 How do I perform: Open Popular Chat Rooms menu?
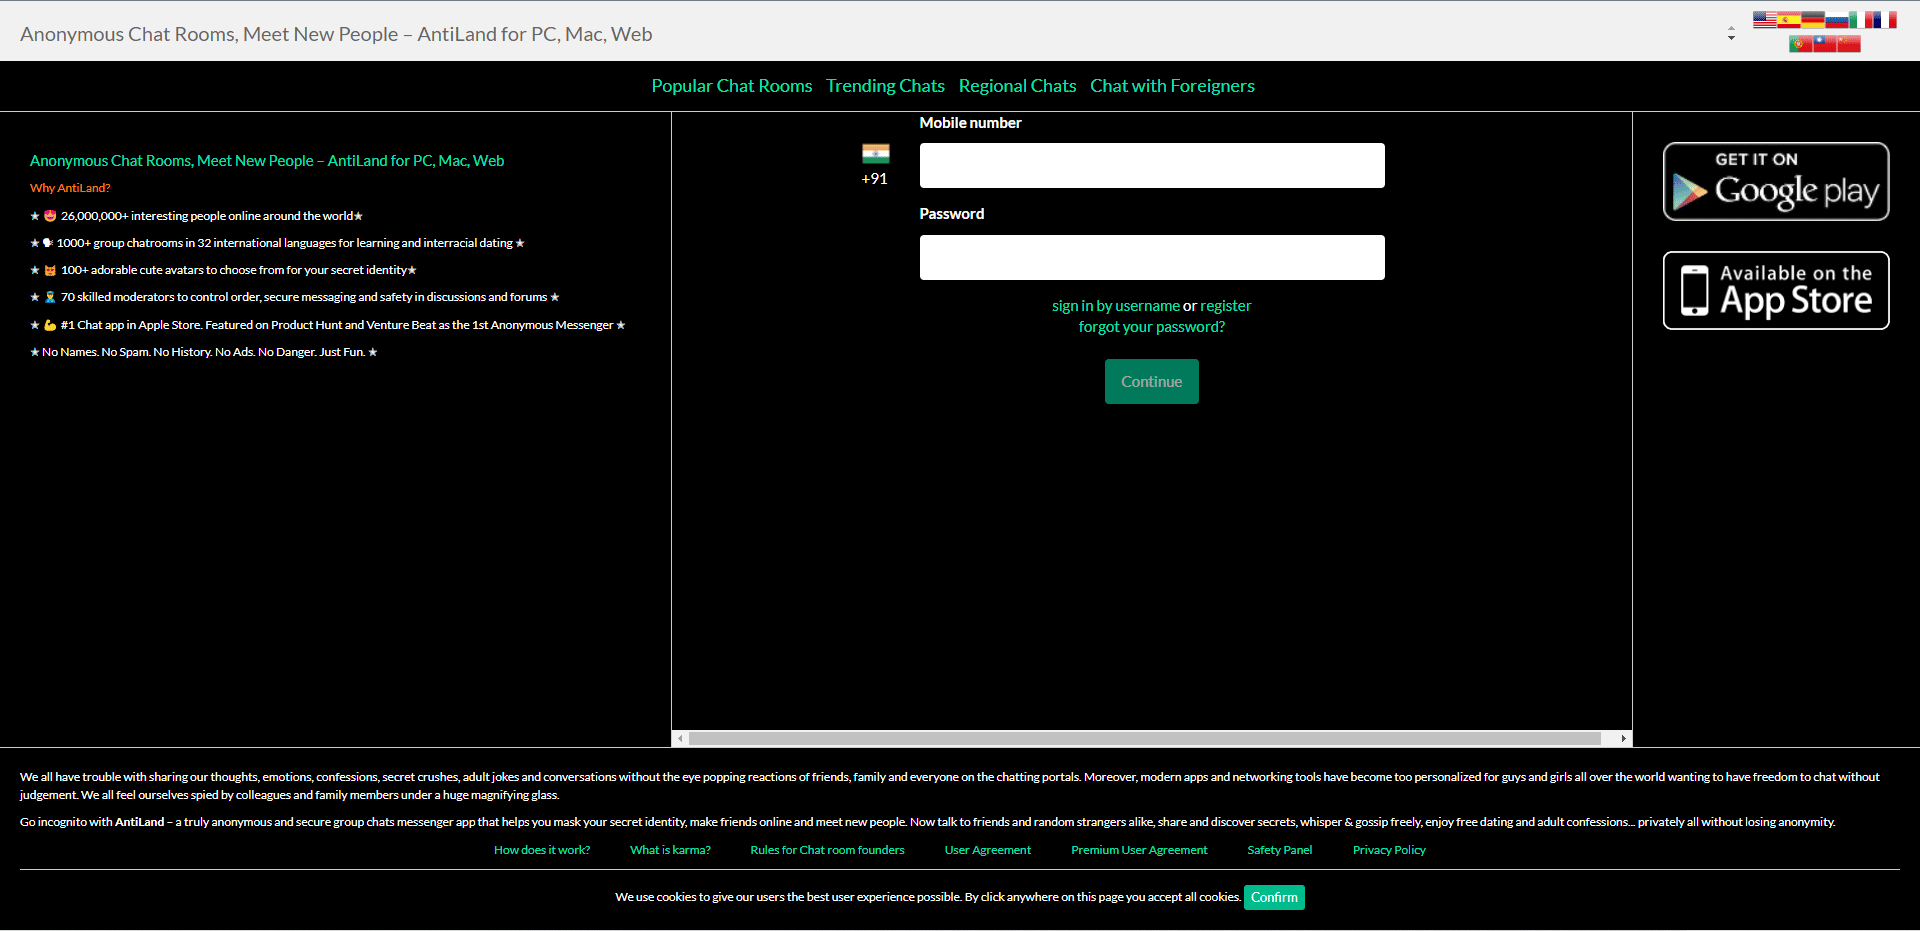[x=732, y=86]
